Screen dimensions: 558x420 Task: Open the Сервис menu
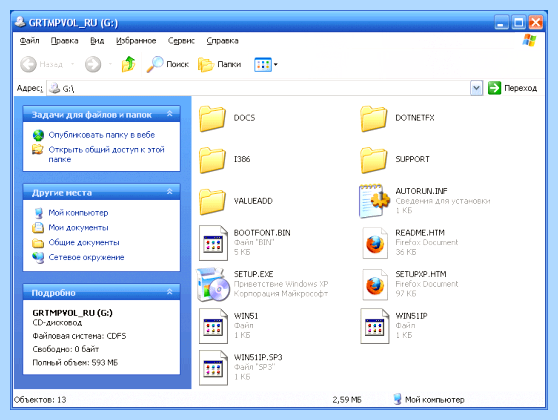point(181,41)
